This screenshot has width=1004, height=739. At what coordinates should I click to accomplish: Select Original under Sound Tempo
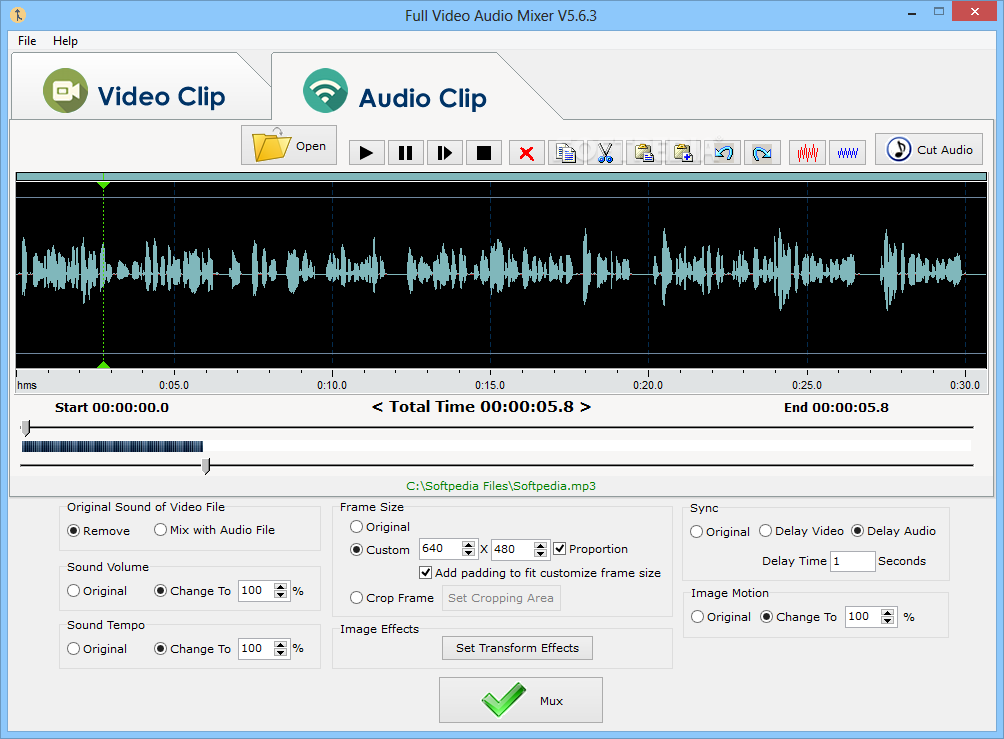pyautogui.click(x=97, y=649)
